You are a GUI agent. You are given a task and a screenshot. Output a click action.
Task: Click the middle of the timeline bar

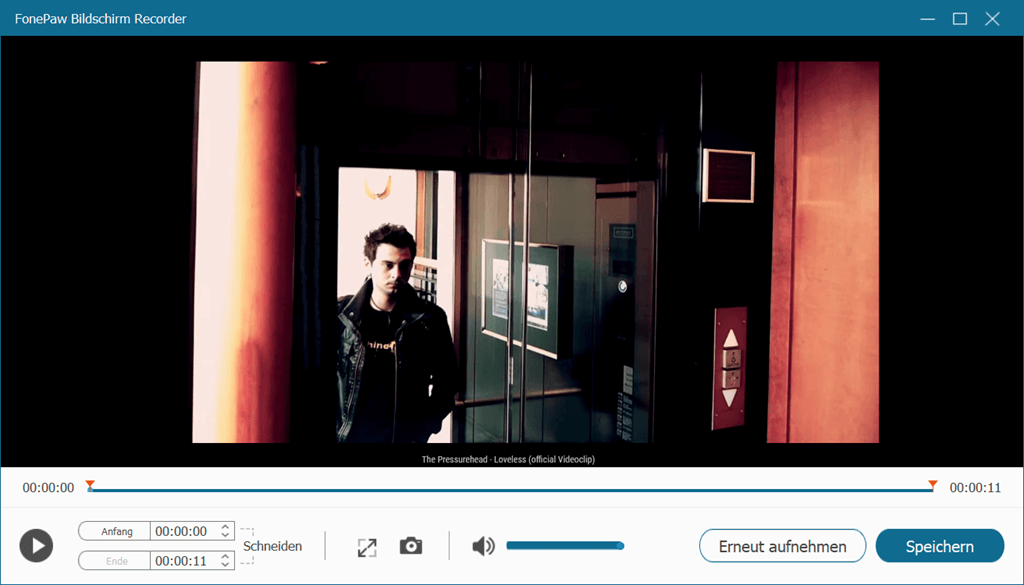click(511, 490)
